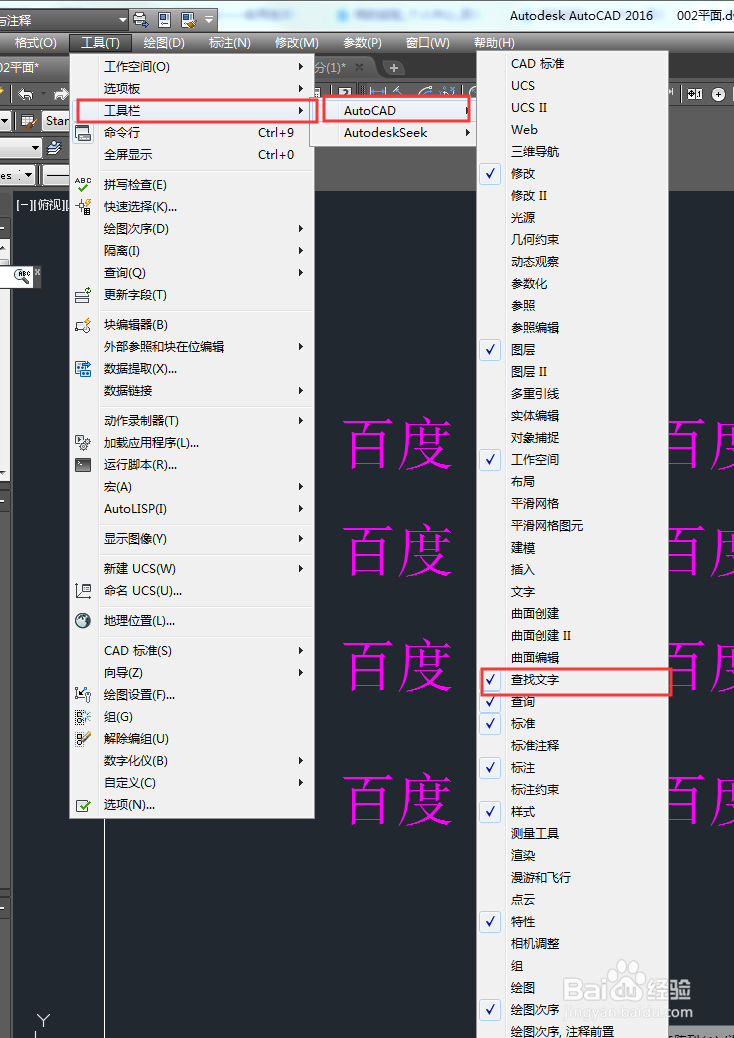Expand the 绘图次序(D) submenu
The width and height of the screenshot is (734, 1038).
click(192, 229)
